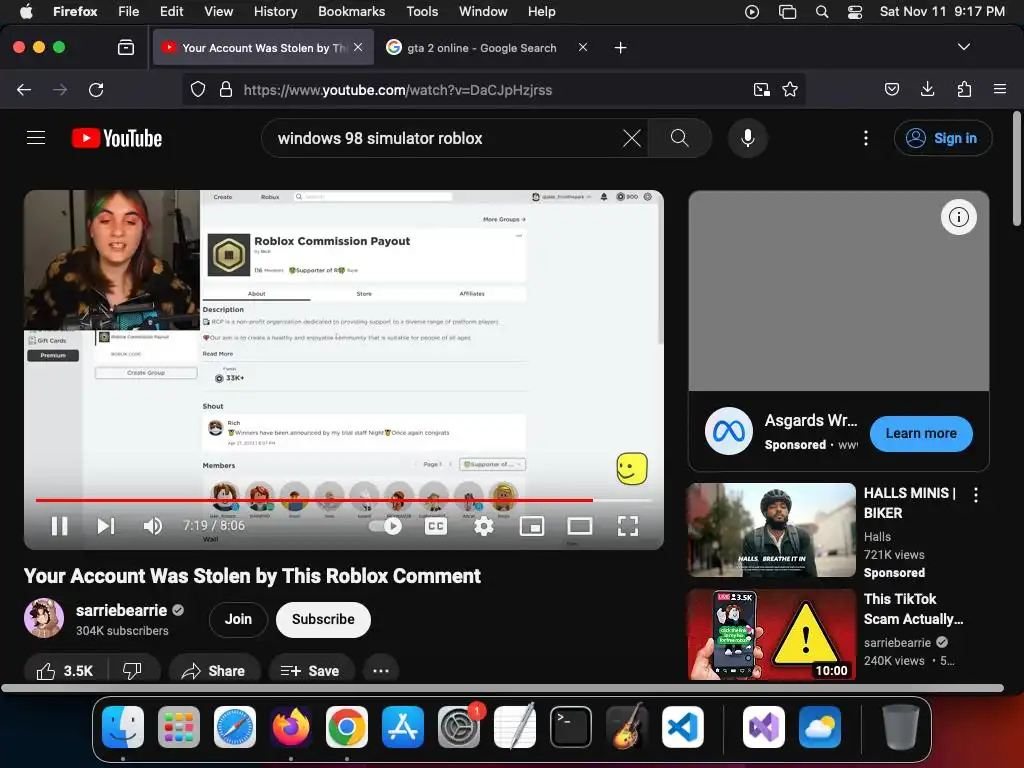The image size is (1024, 768).
Task: Open video player settings gear
Action: (x=483, y=526)
